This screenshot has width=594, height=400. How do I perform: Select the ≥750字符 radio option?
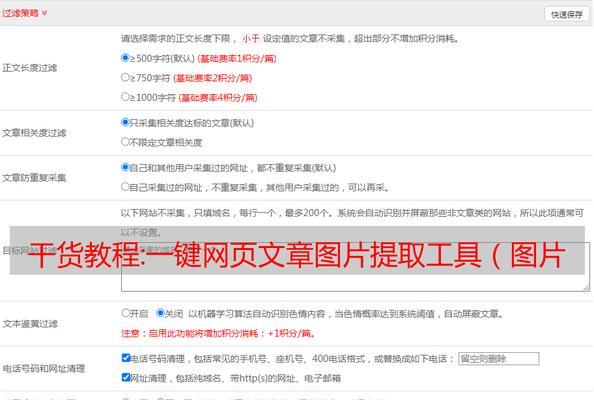tap(125, 77)
